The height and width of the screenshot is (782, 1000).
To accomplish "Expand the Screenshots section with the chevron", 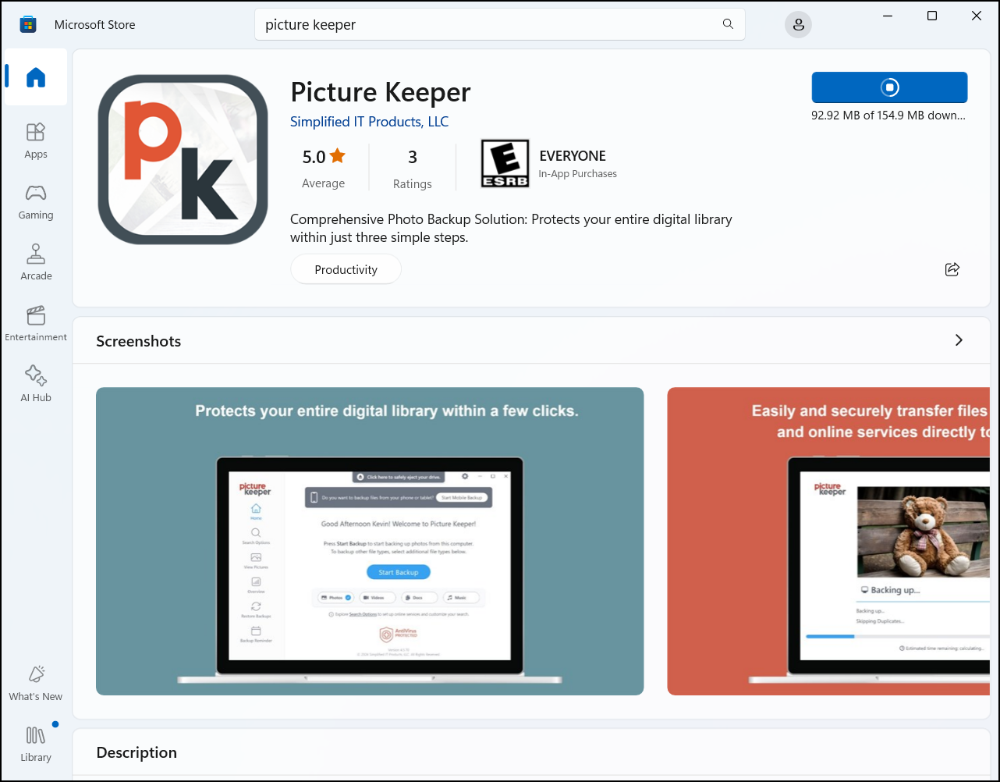I will click(959, 341).
